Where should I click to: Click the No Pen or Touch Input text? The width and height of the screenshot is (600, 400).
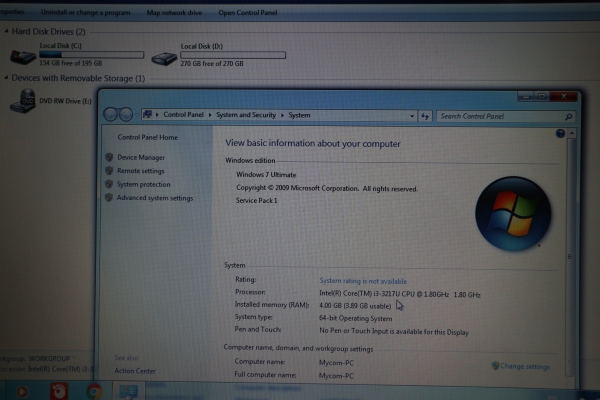click(394, 331)
